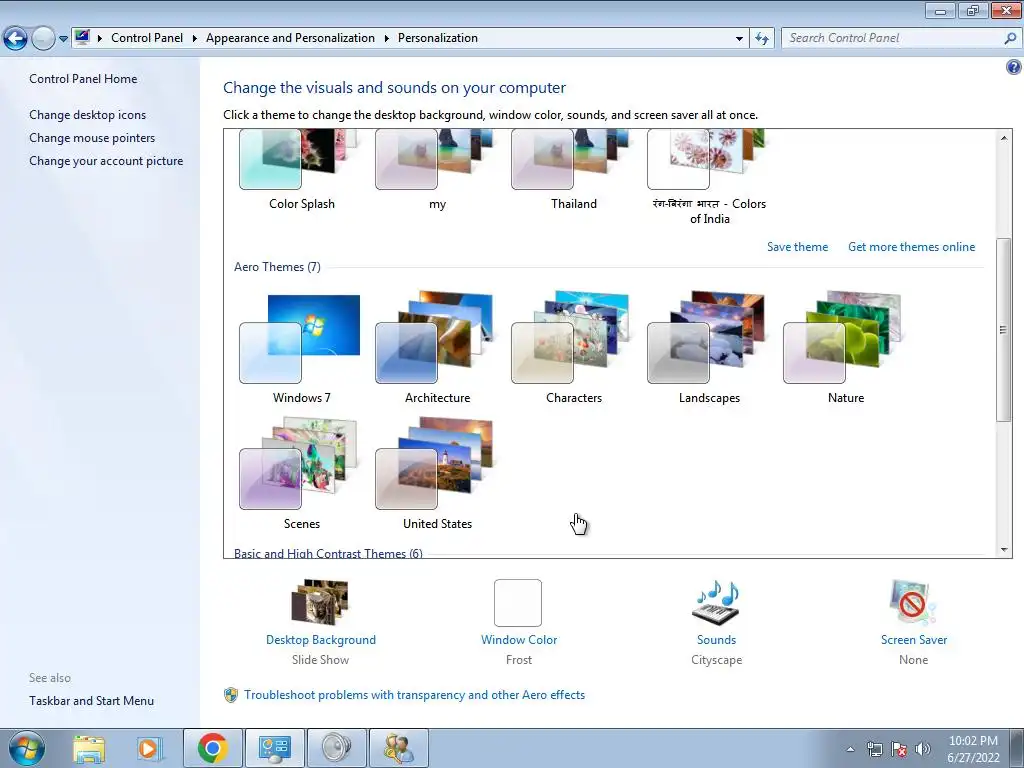1024x768 pixels.
Task: Click the Control Panel icon in address bar
Action: point(82,37)
